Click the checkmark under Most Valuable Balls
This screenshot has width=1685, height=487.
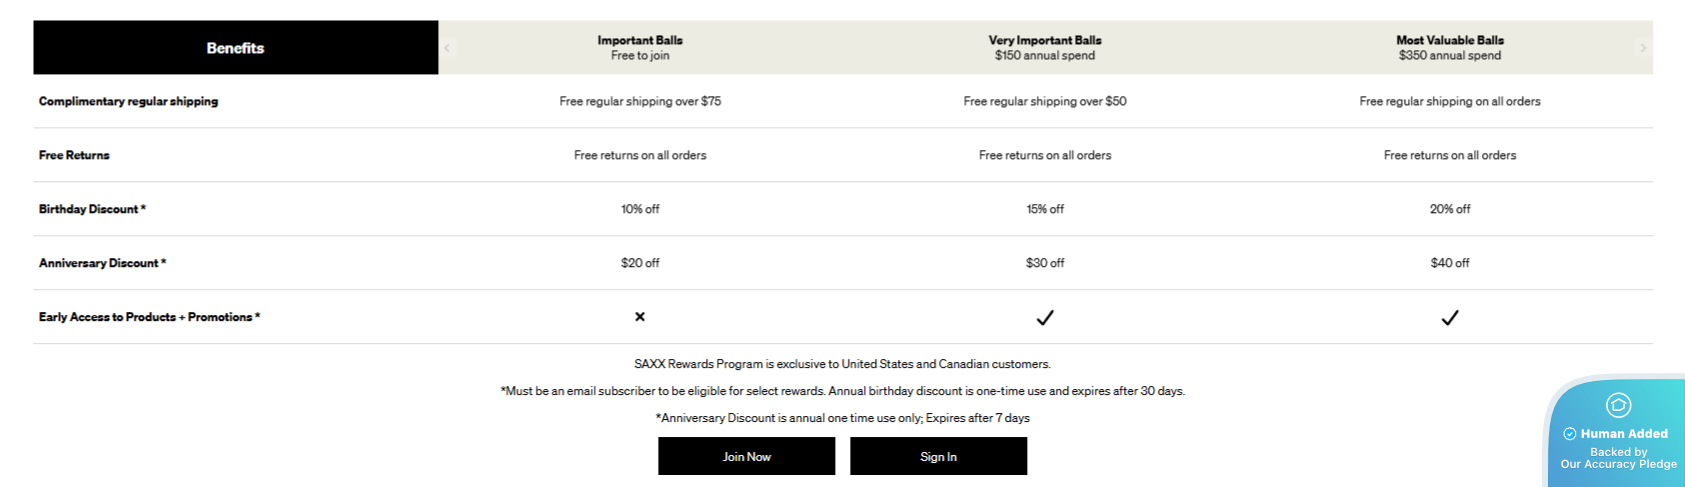click(1450, 318)
